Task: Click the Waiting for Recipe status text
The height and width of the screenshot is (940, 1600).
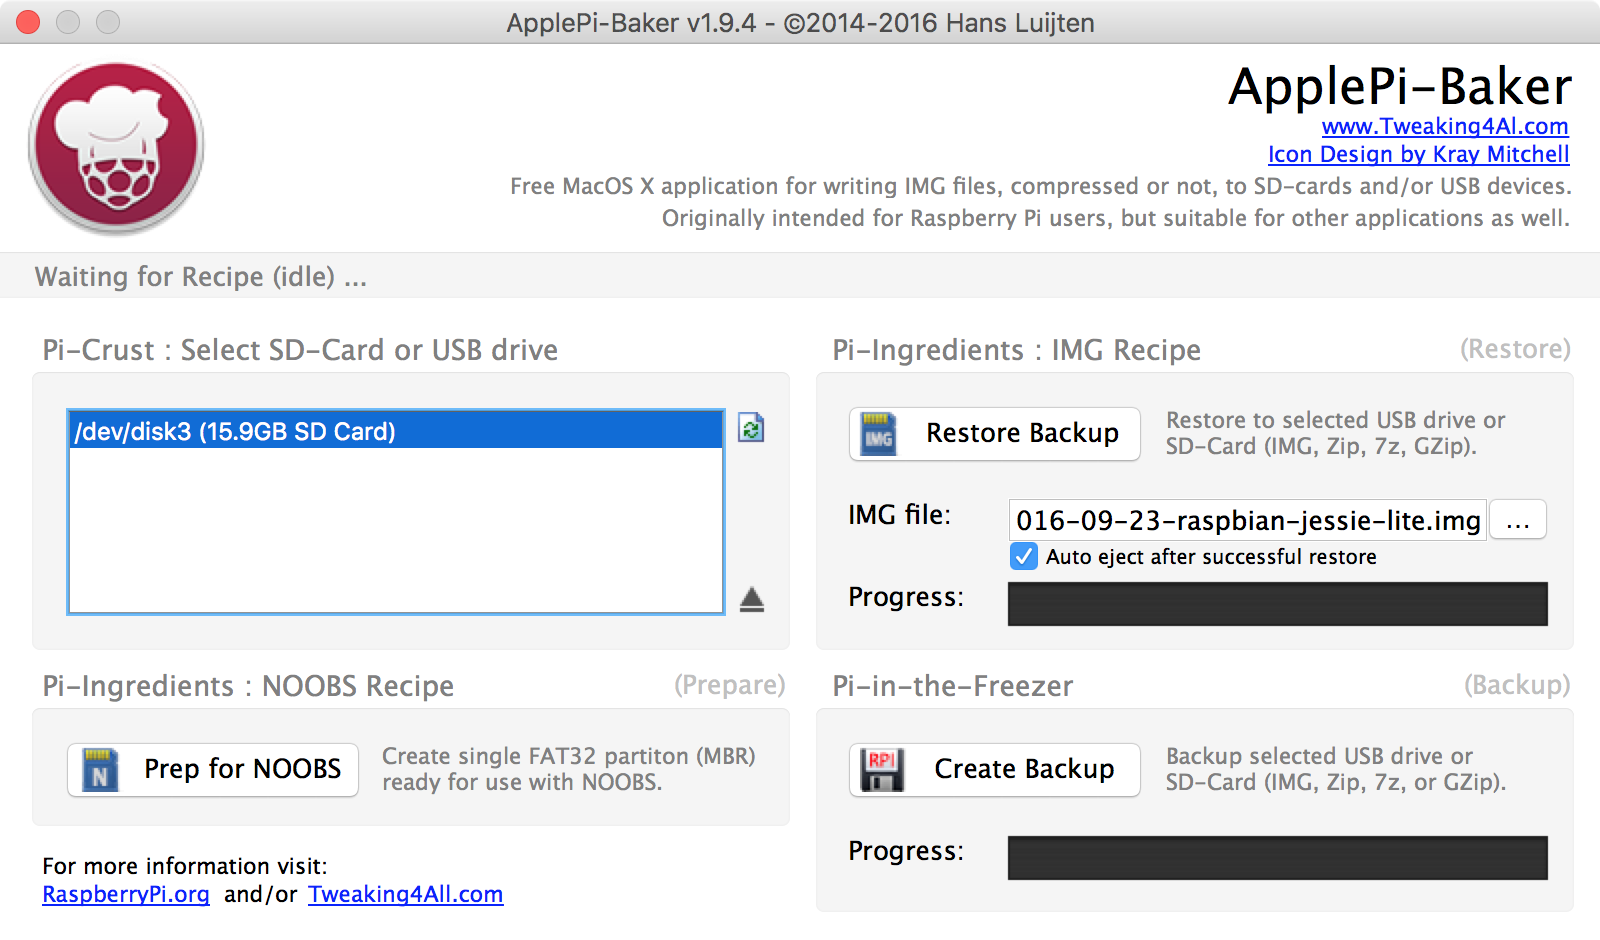Action: pos(201,277)
